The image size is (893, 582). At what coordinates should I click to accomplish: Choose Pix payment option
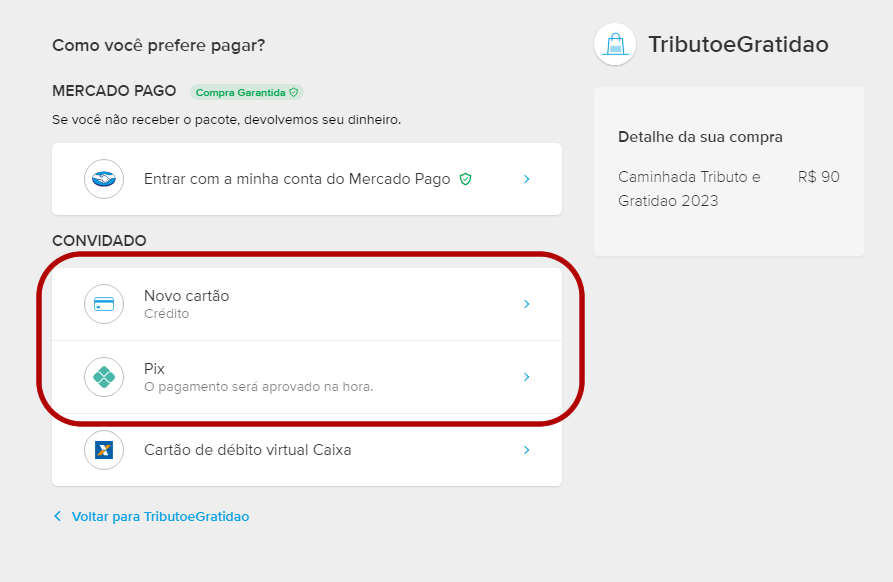coord(307,377)
